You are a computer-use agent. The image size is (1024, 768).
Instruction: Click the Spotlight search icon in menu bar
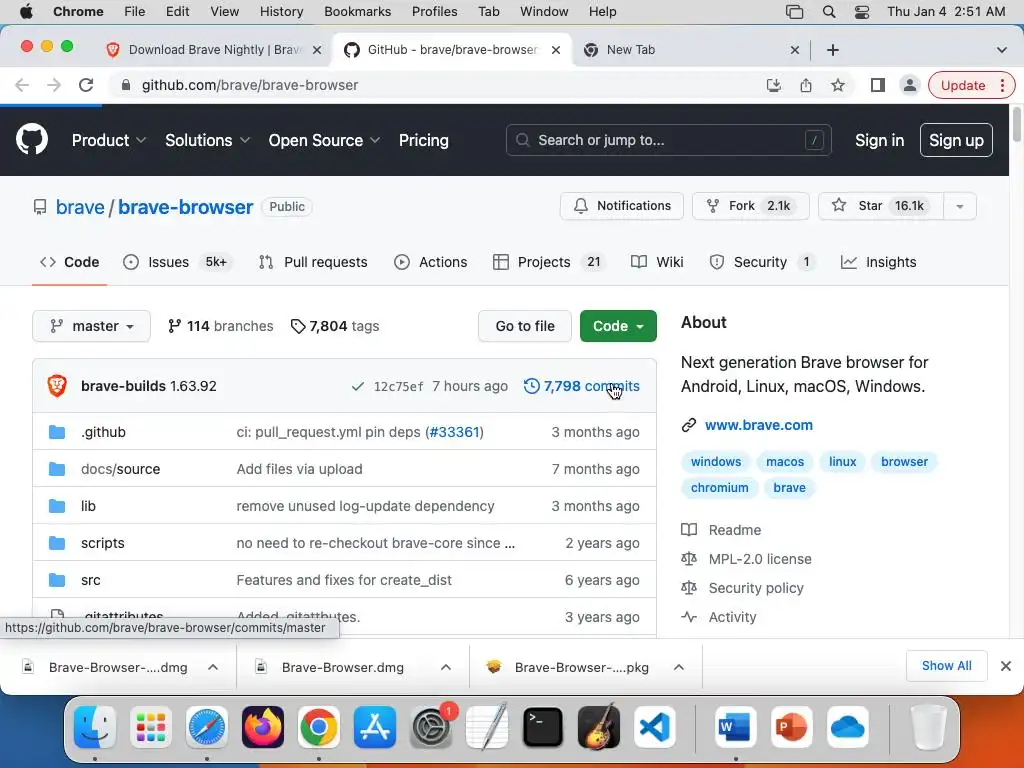[829, 12]
